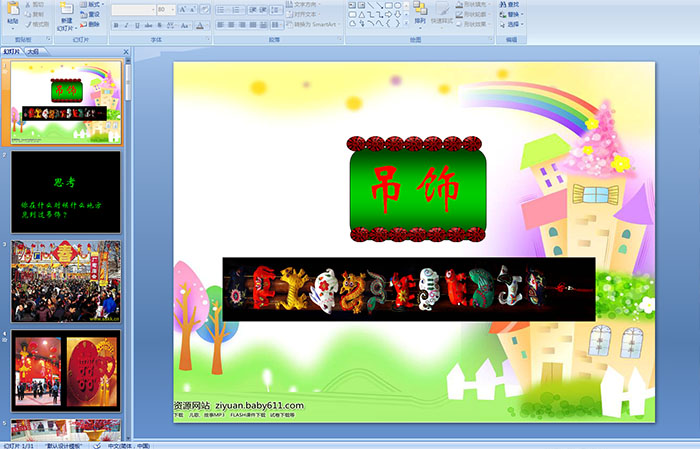Toggle Align Text Right

pyautogui.click(x=242, y=25)
